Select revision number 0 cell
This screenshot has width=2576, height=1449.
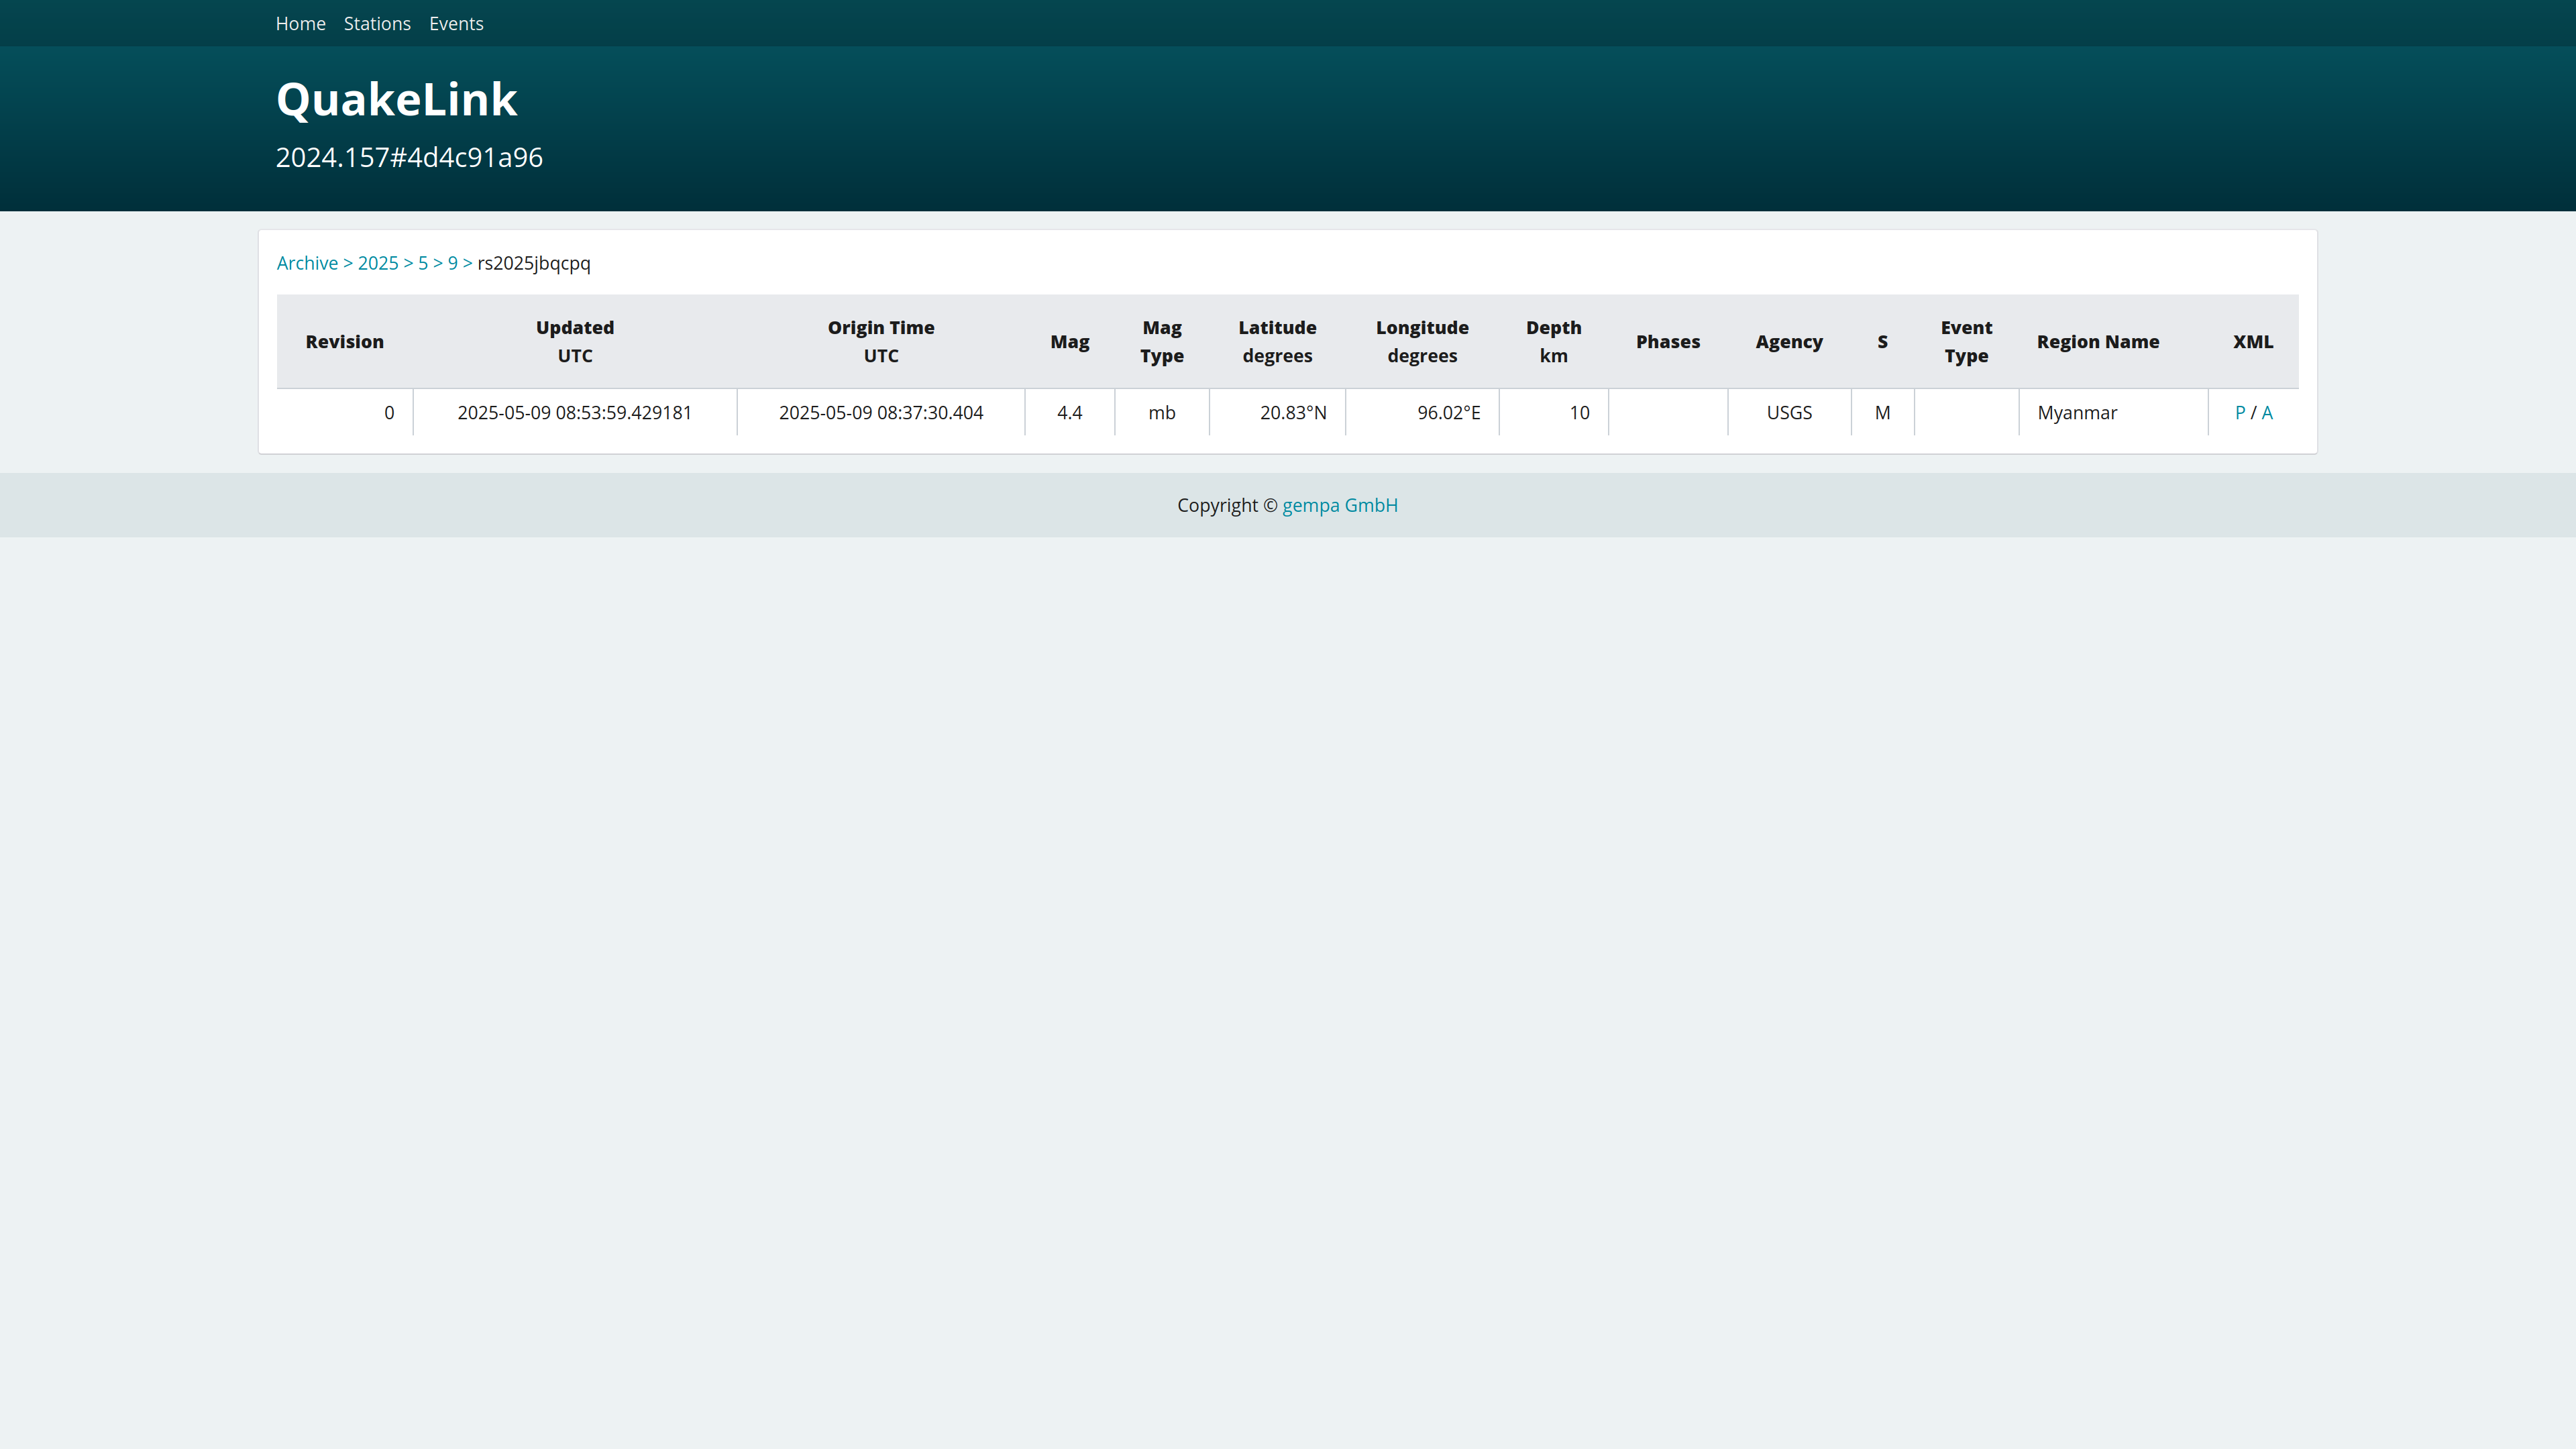click(x=345, y=412)
